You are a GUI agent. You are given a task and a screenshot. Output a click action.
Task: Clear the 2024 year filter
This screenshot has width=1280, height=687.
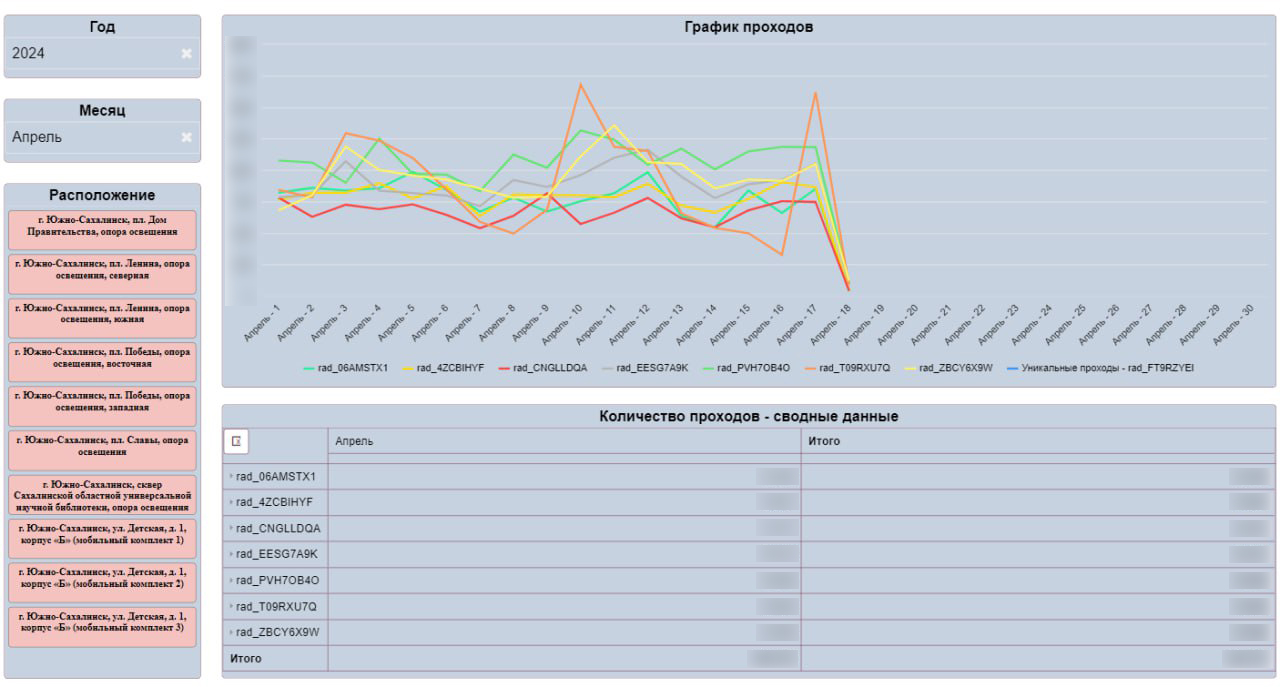(187, 54)
